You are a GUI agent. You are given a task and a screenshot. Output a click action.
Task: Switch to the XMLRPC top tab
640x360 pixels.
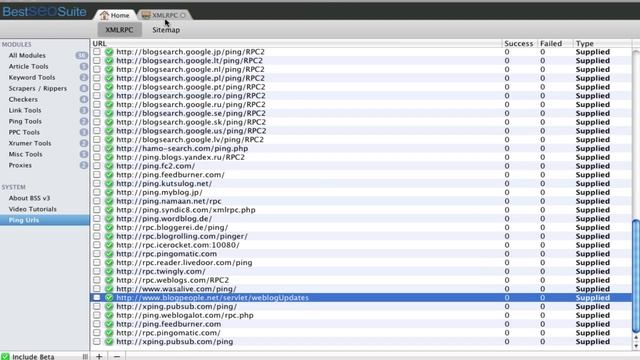[x=164, y=15]
